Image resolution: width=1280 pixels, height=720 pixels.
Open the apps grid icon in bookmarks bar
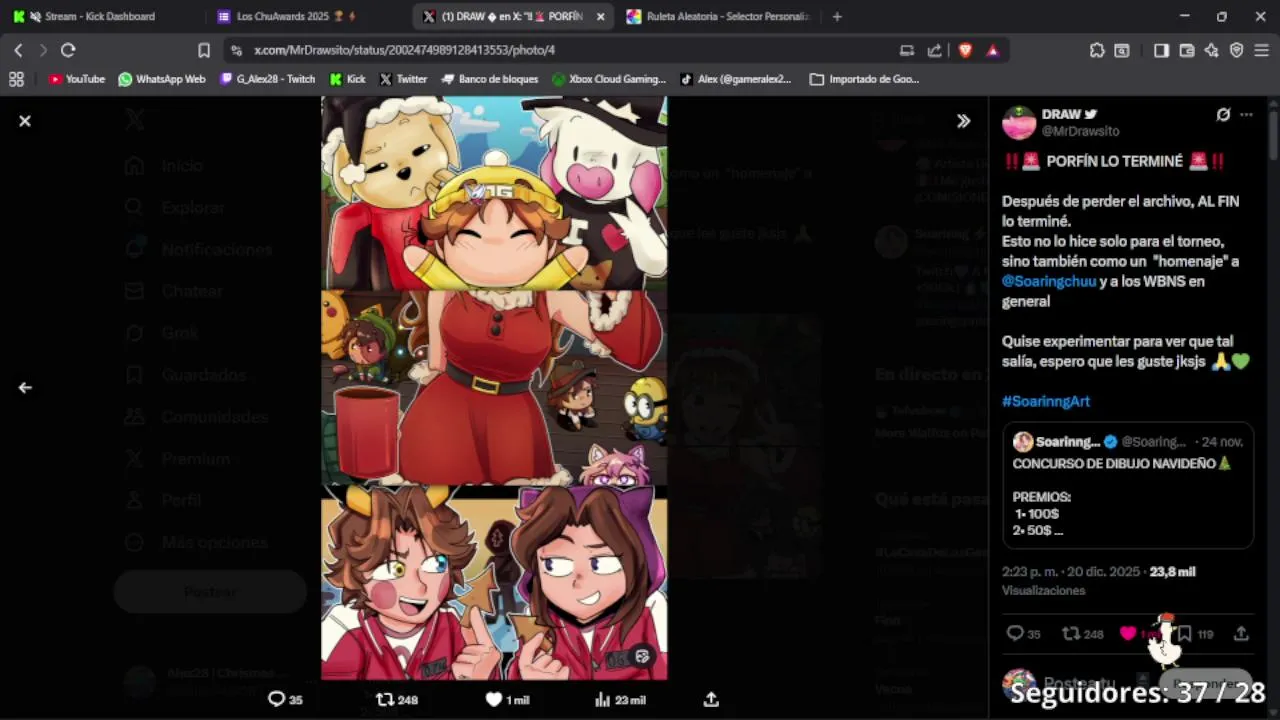click(x=16, y=79)
